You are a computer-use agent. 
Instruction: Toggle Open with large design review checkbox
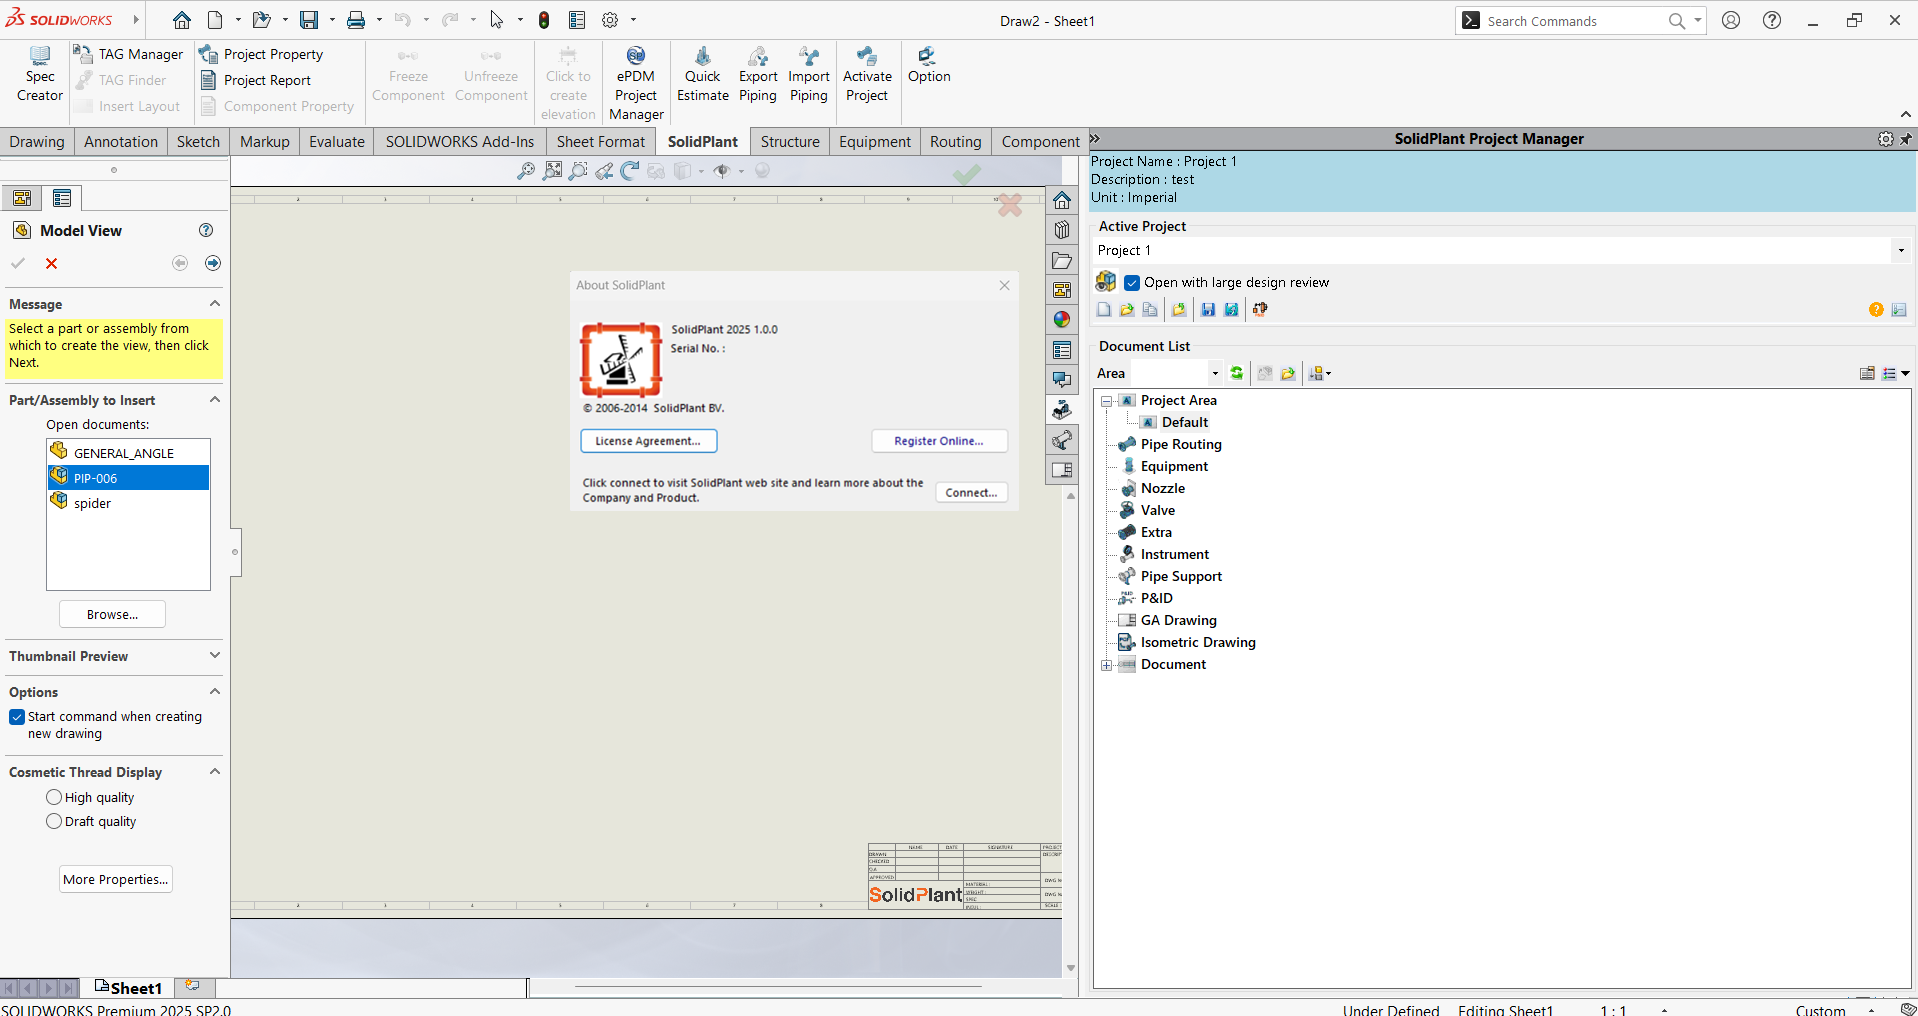point(1132,283)
